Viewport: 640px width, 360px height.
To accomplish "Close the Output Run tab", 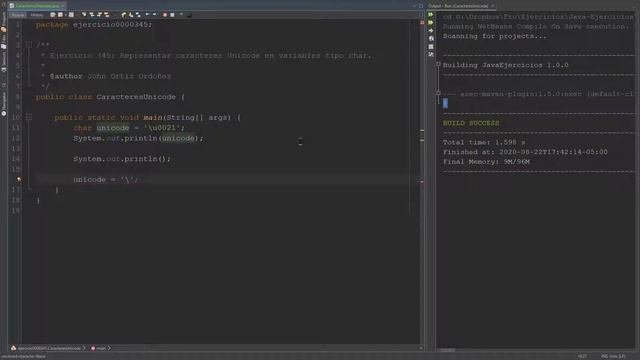I will 493,6.
